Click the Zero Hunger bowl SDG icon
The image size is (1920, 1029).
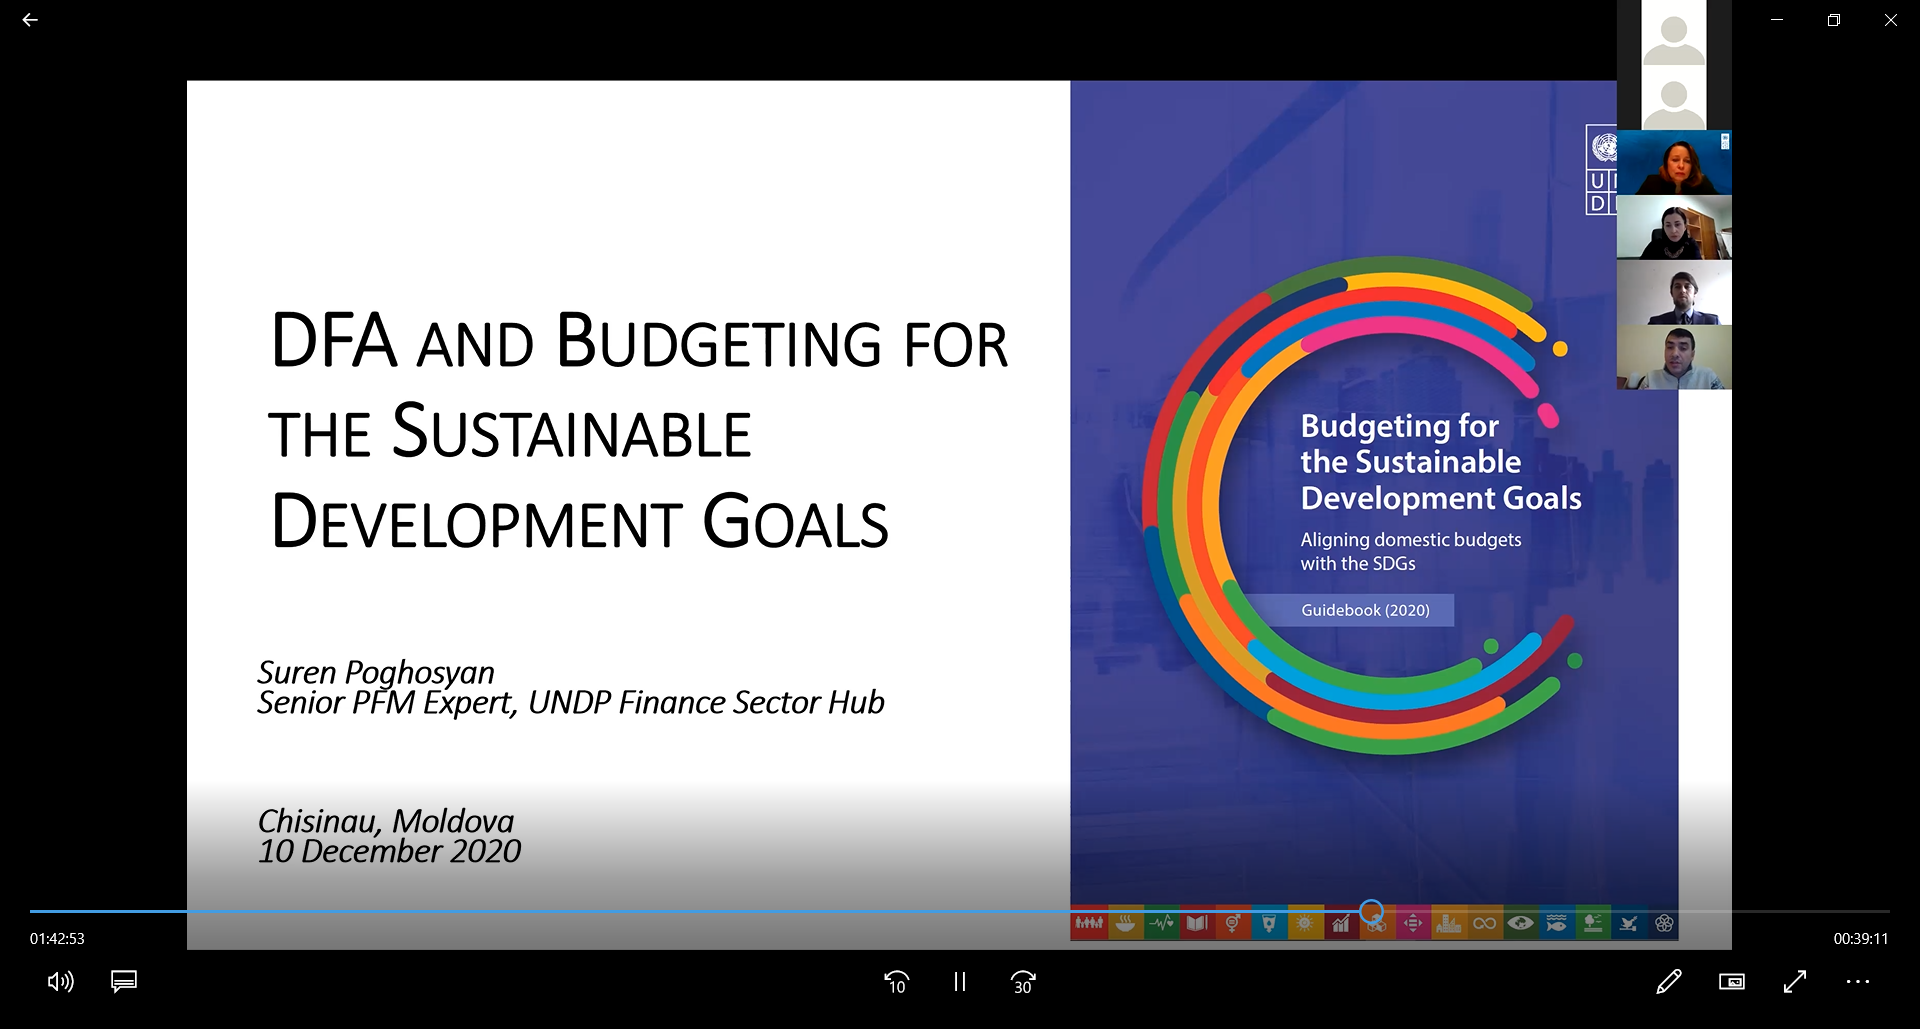(1125, 923)
